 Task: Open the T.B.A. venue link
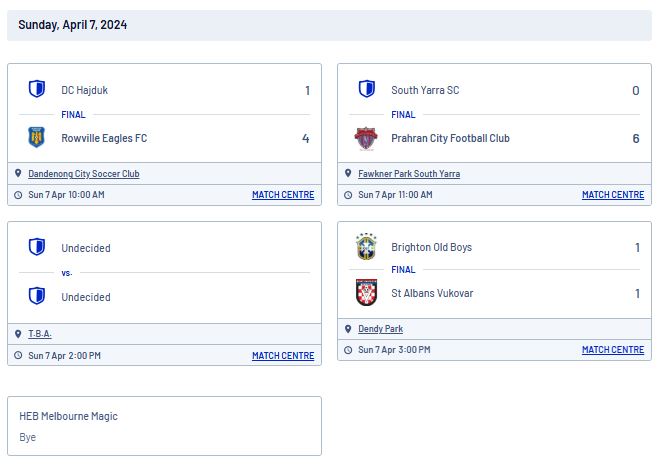pos(40,334)
